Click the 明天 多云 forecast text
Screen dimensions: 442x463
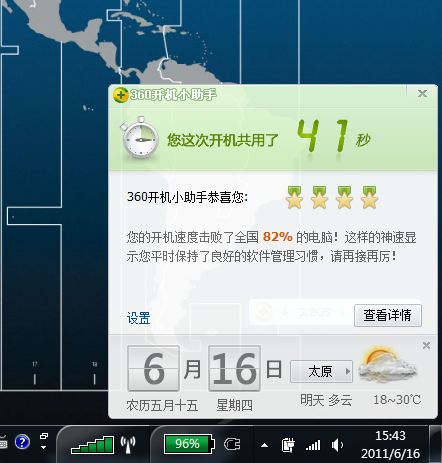click(326, 400)
